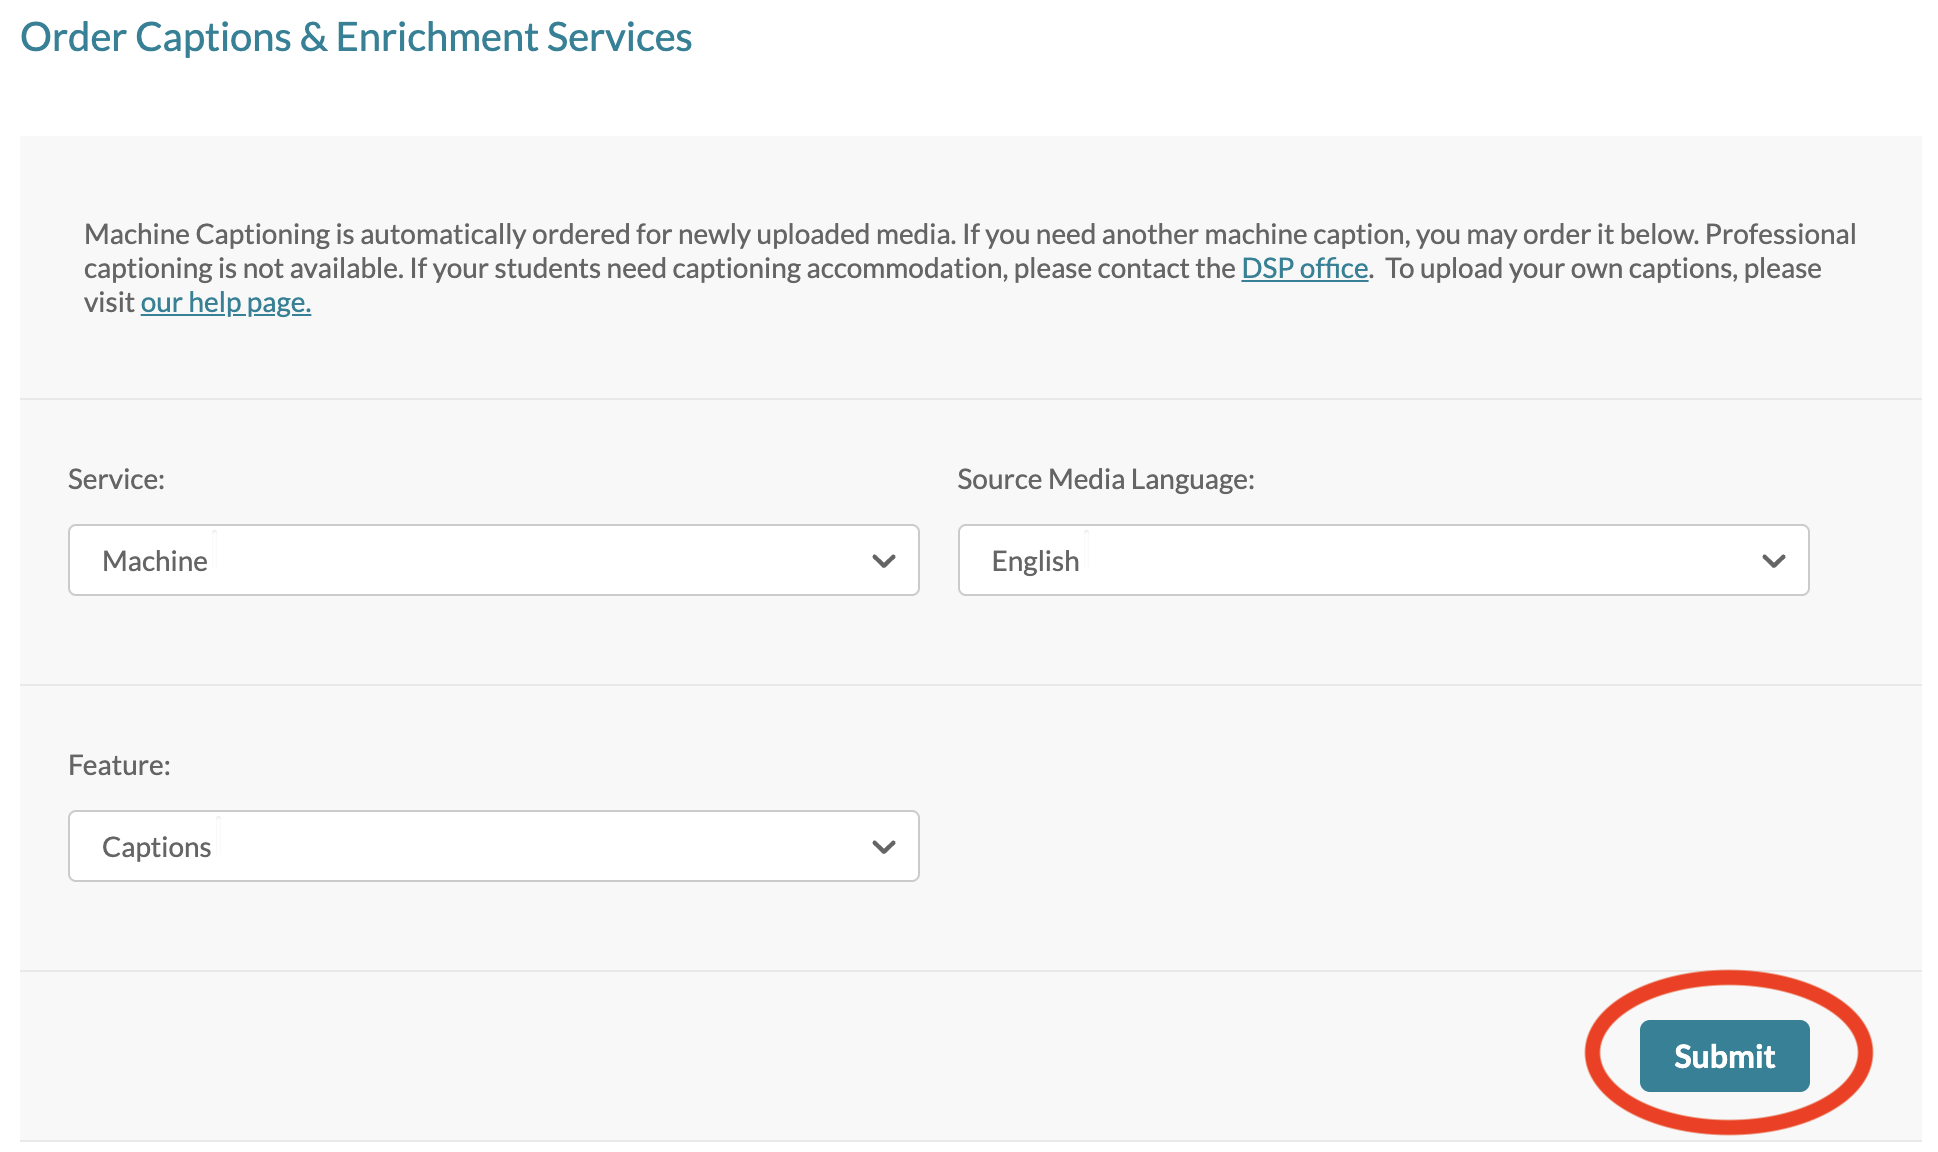Select the Captions value in Feature field
Screen dimensions: 1938x1152
(156, 845)
